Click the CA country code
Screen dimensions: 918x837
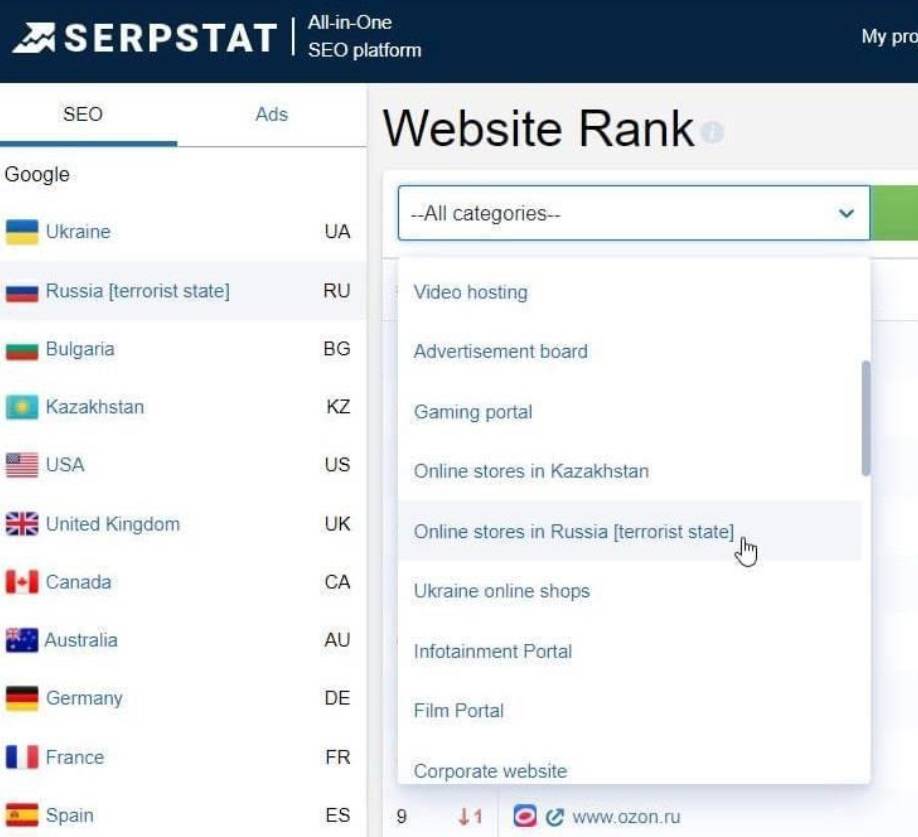(337, 582)
